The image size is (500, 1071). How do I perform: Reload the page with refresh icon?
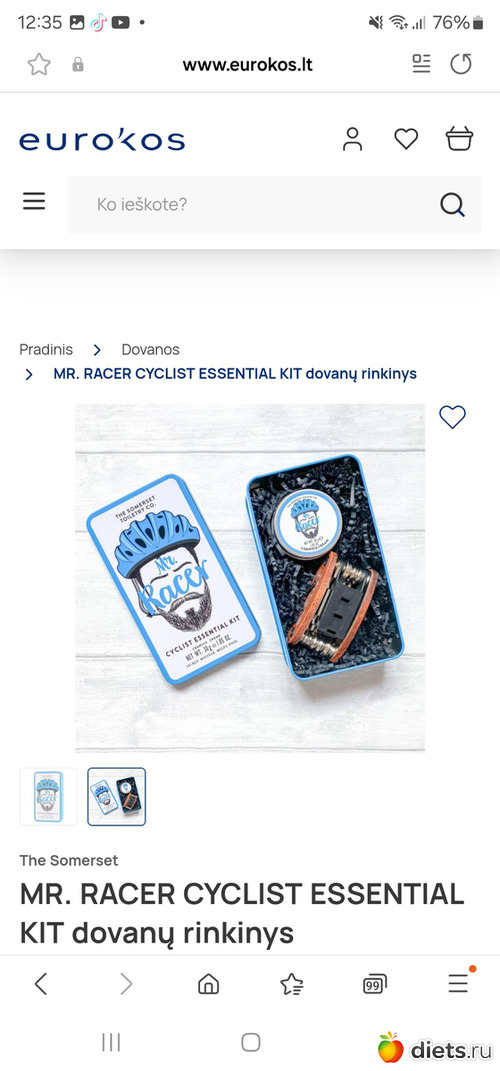(461, 64)
